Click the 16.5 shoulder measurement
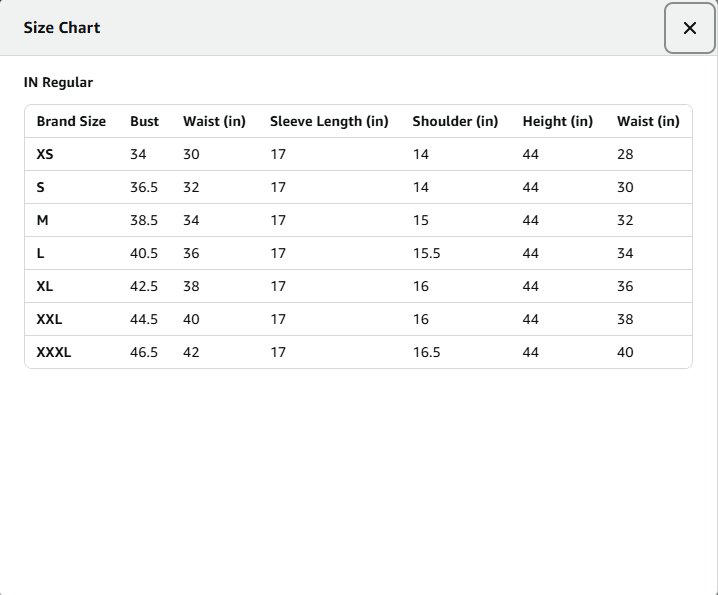This screenshot has width=718, height=595. 426,352
